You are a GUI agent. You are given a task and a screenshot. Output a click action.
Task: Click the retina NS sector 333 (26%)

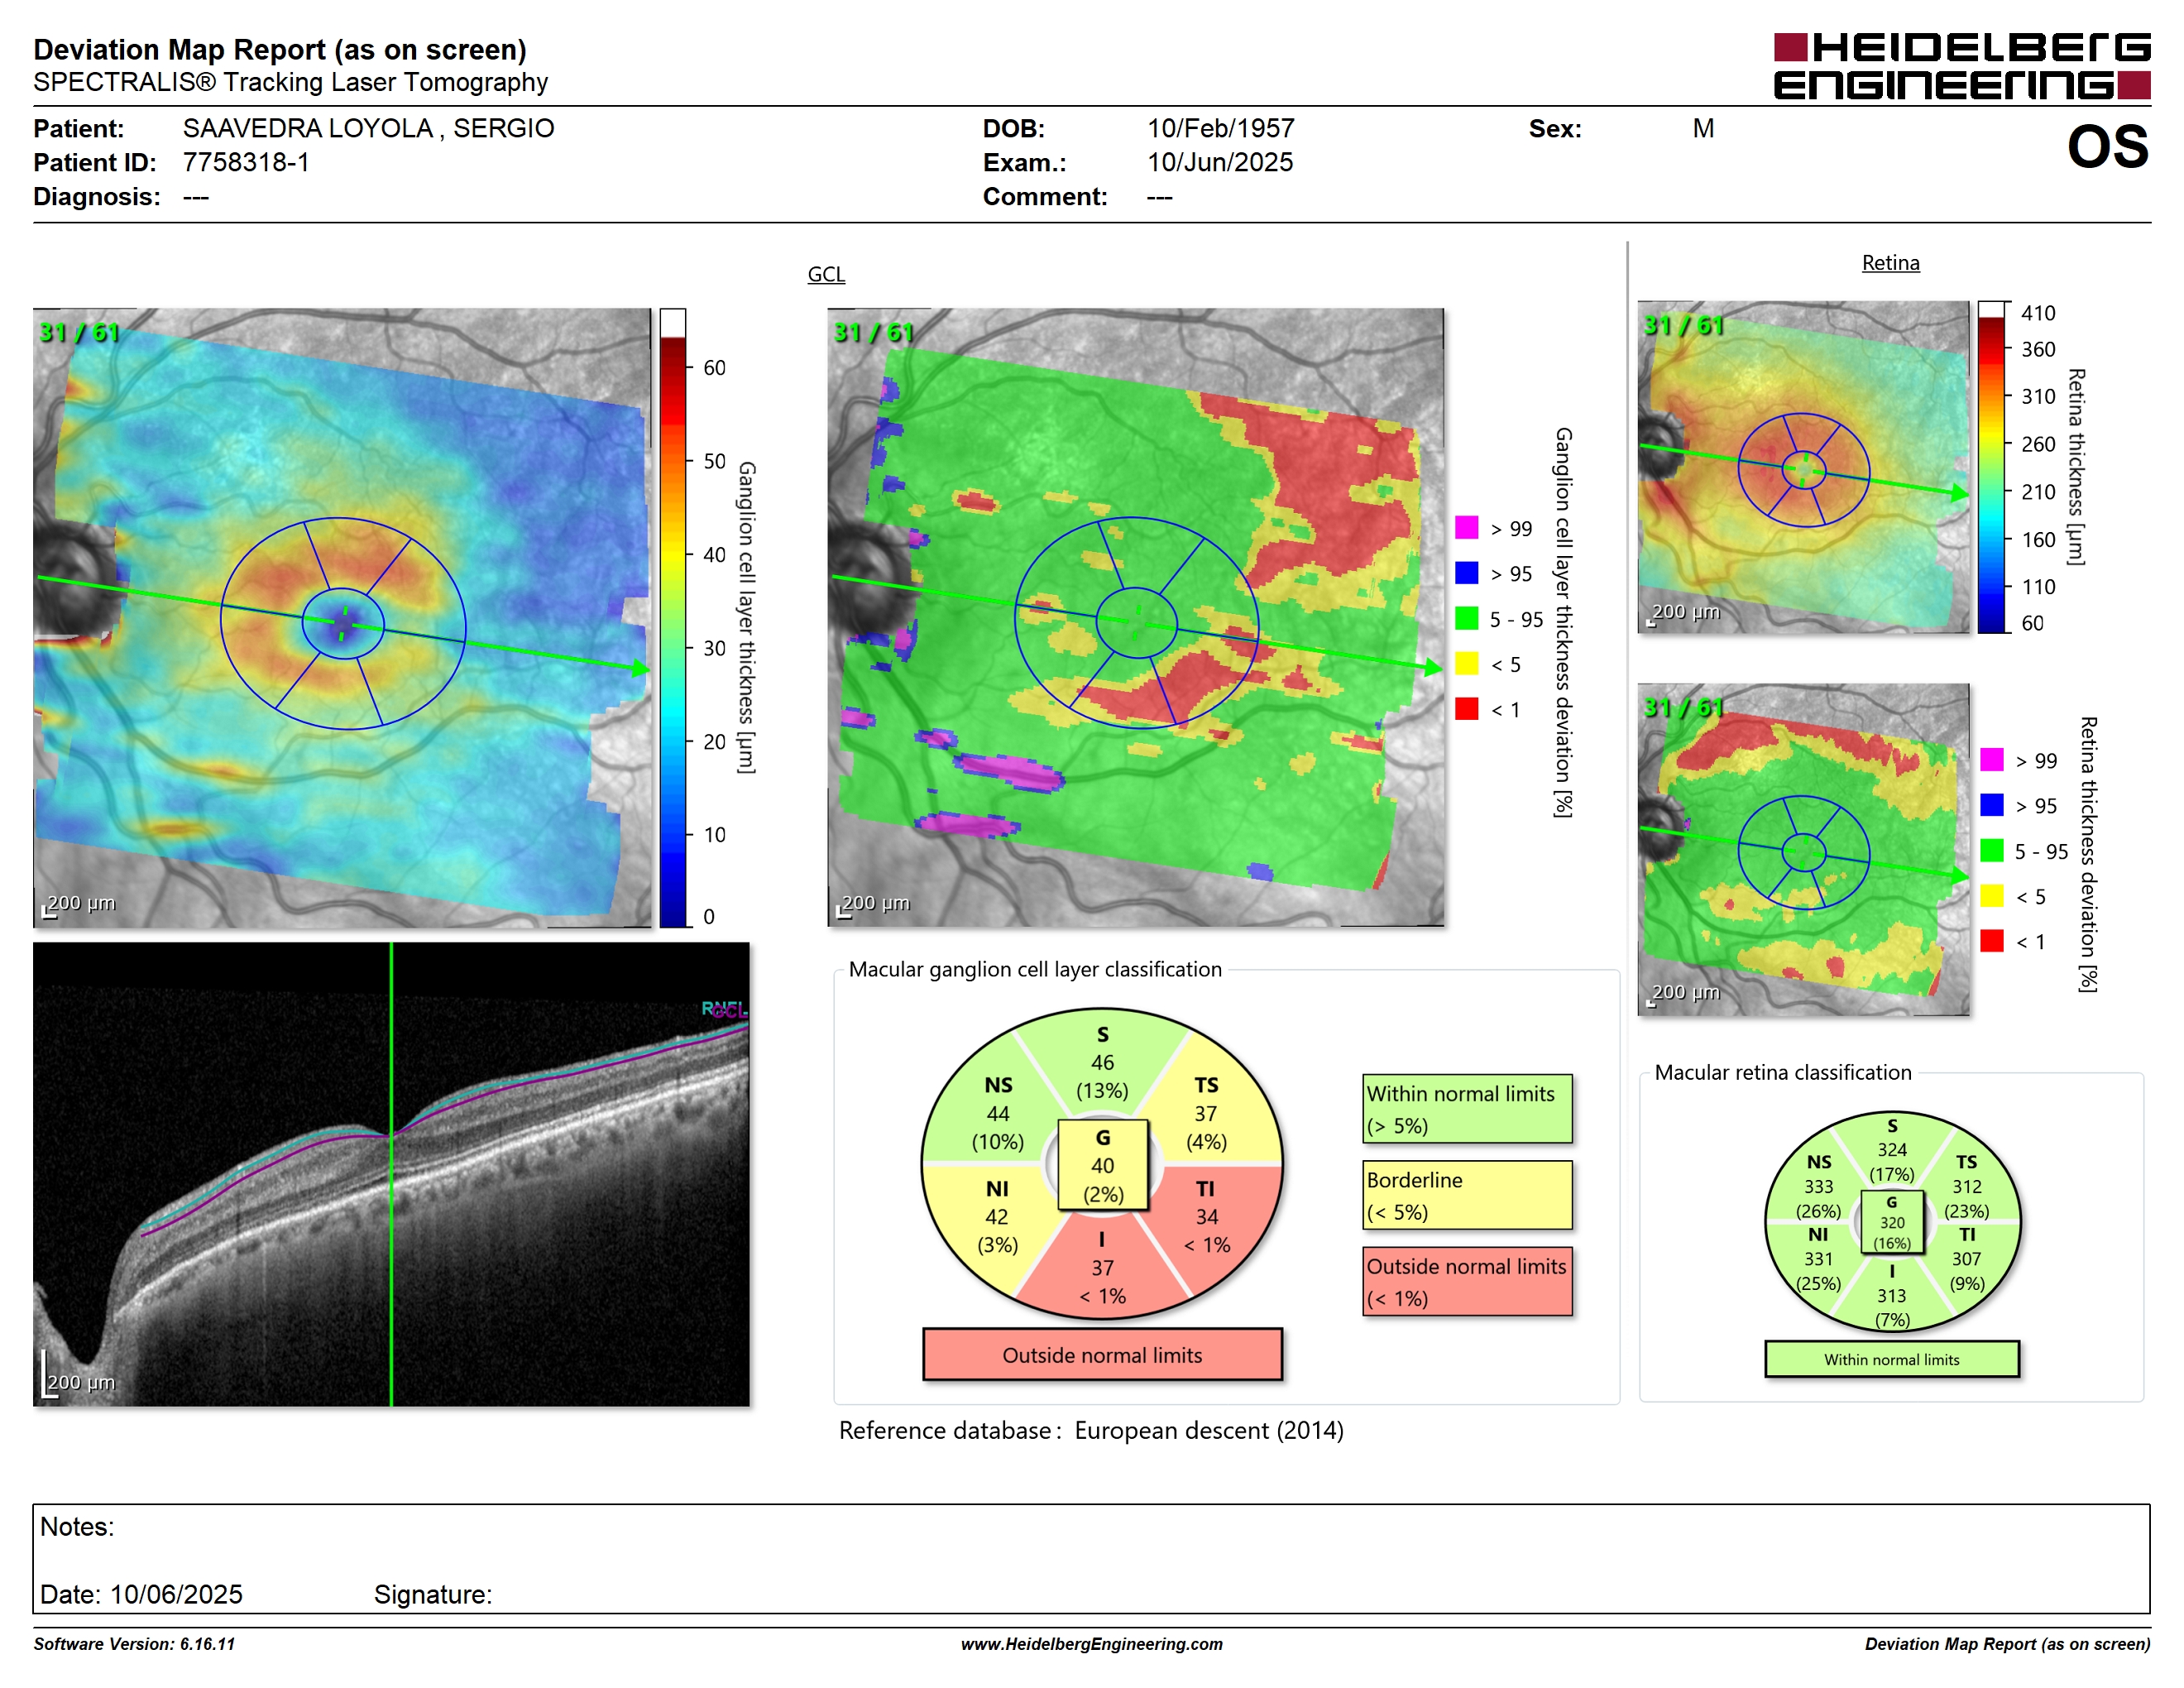(x=1818, y=1186)
